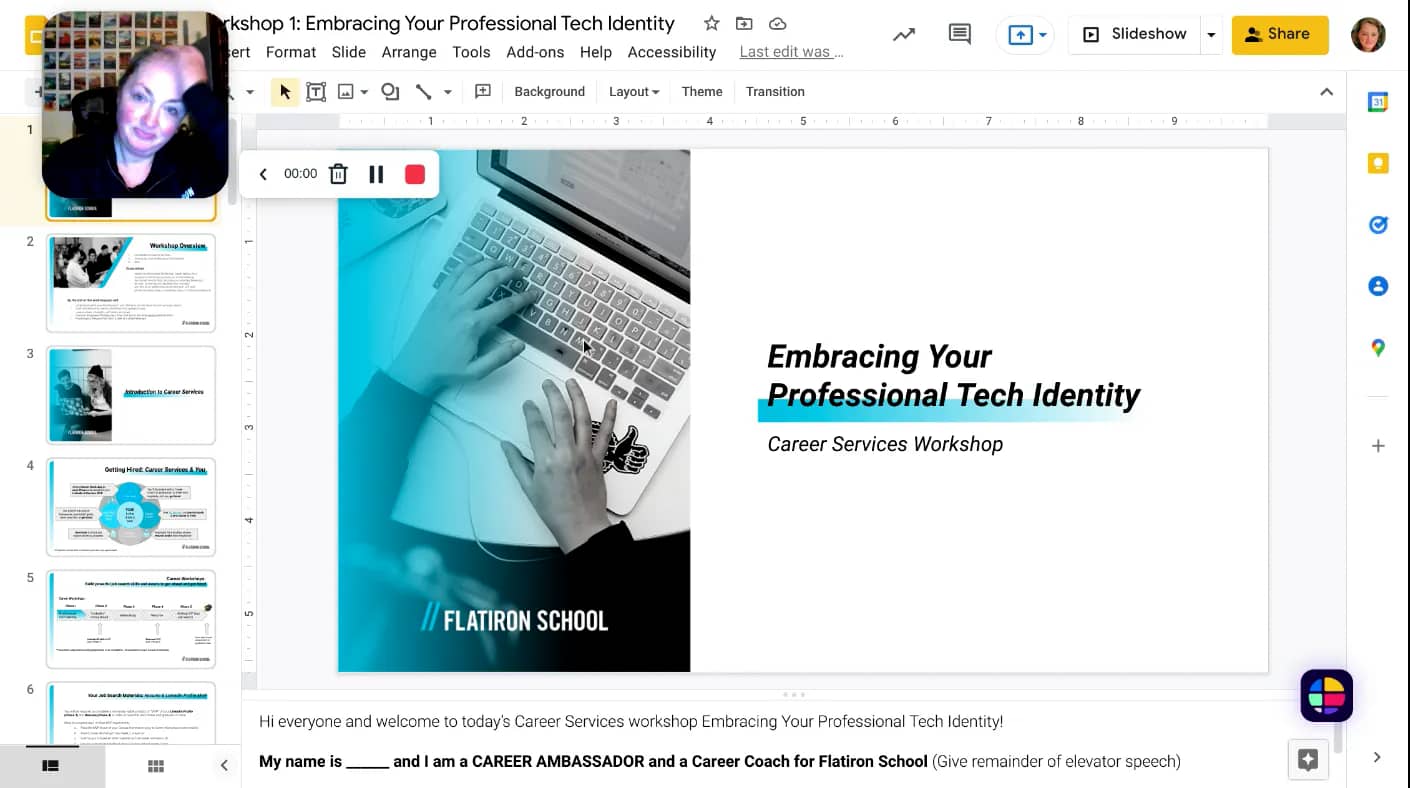Image resolution: width=1410 pixels, height=788 pixels.
Task: Open the Background settings
Action: point(549,92)
